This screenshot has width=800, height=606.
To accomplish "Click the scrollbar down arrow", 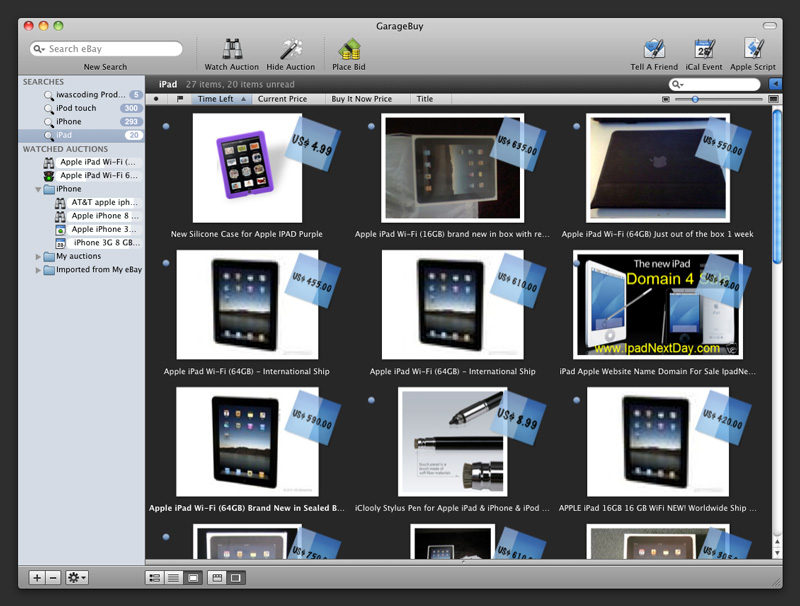I will (x=777, y=552).
